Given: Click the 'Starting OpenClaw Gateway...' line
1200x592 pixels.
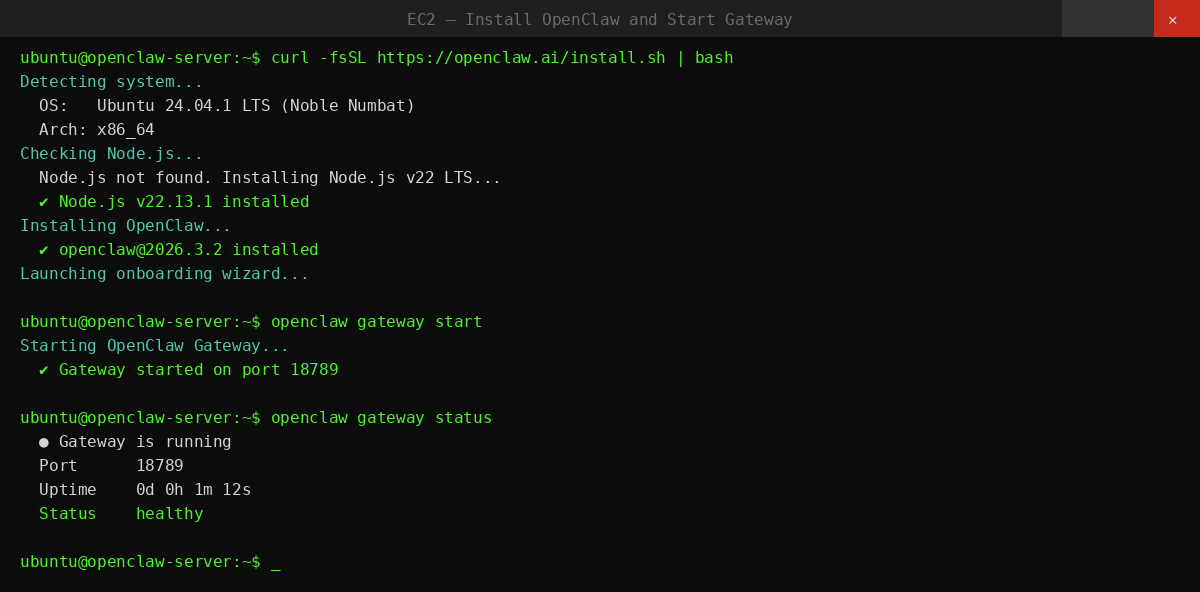Looking at the screenshot, I should 154,346.
